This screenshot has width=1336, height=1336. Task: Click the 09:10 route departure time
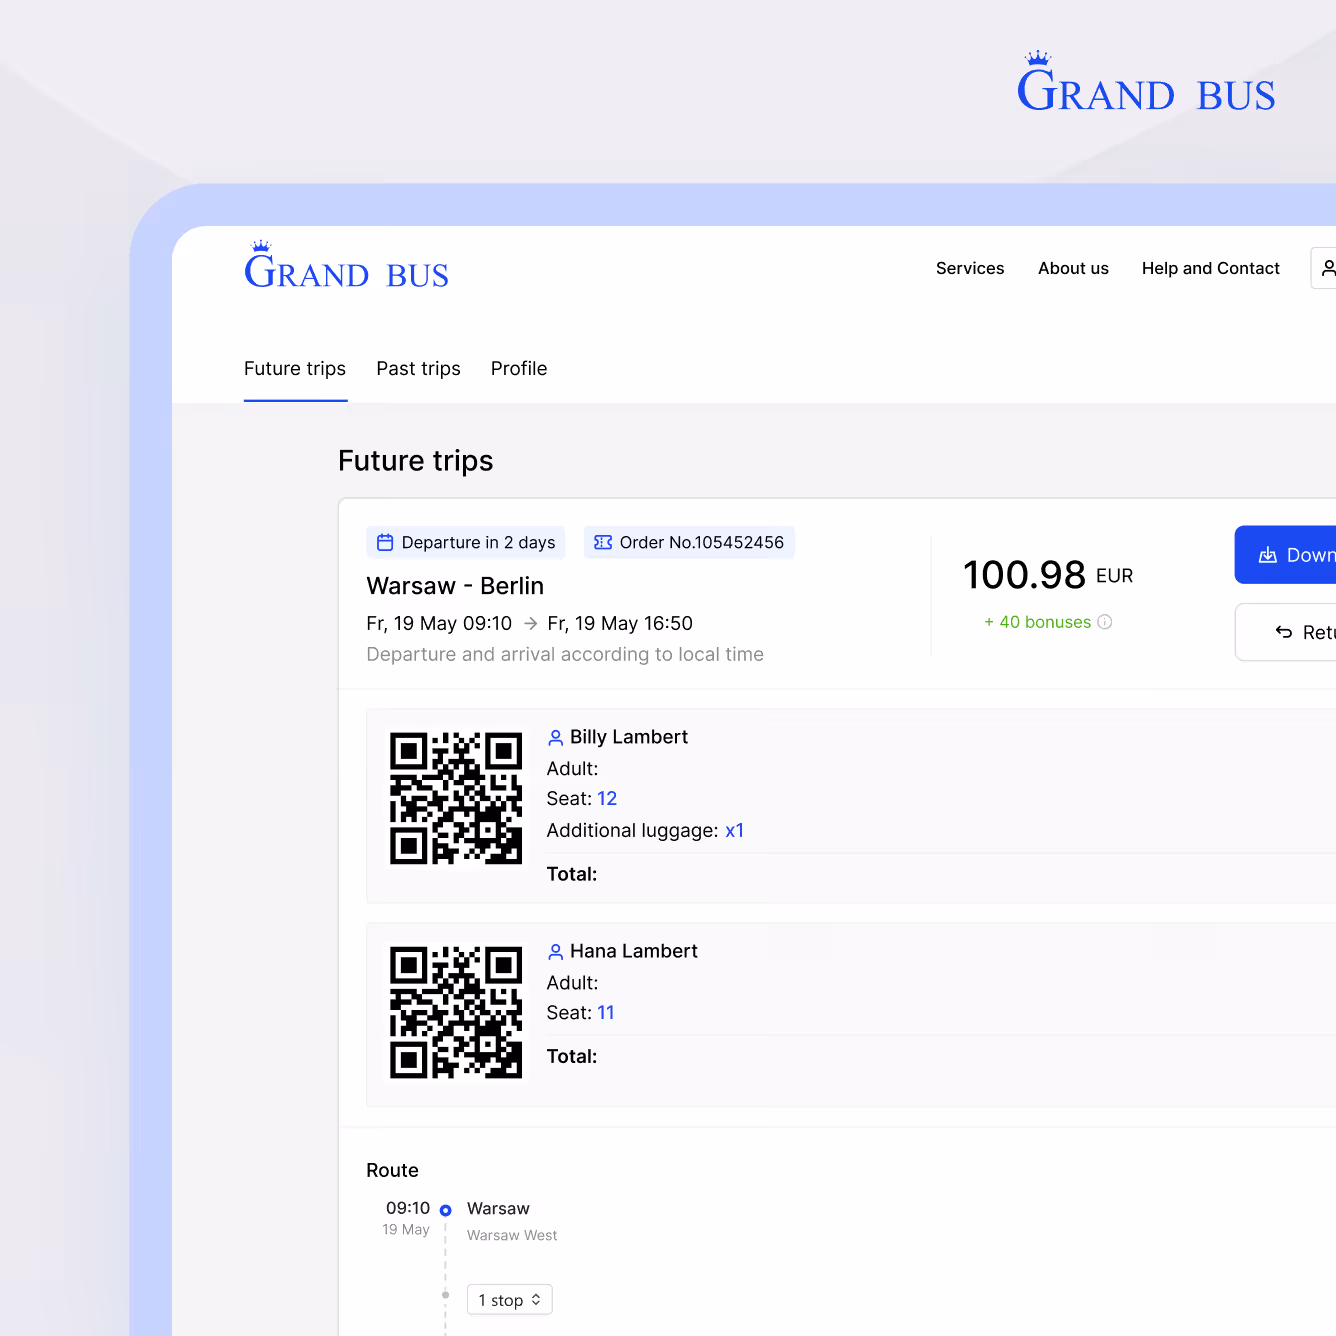point(408,1209)
